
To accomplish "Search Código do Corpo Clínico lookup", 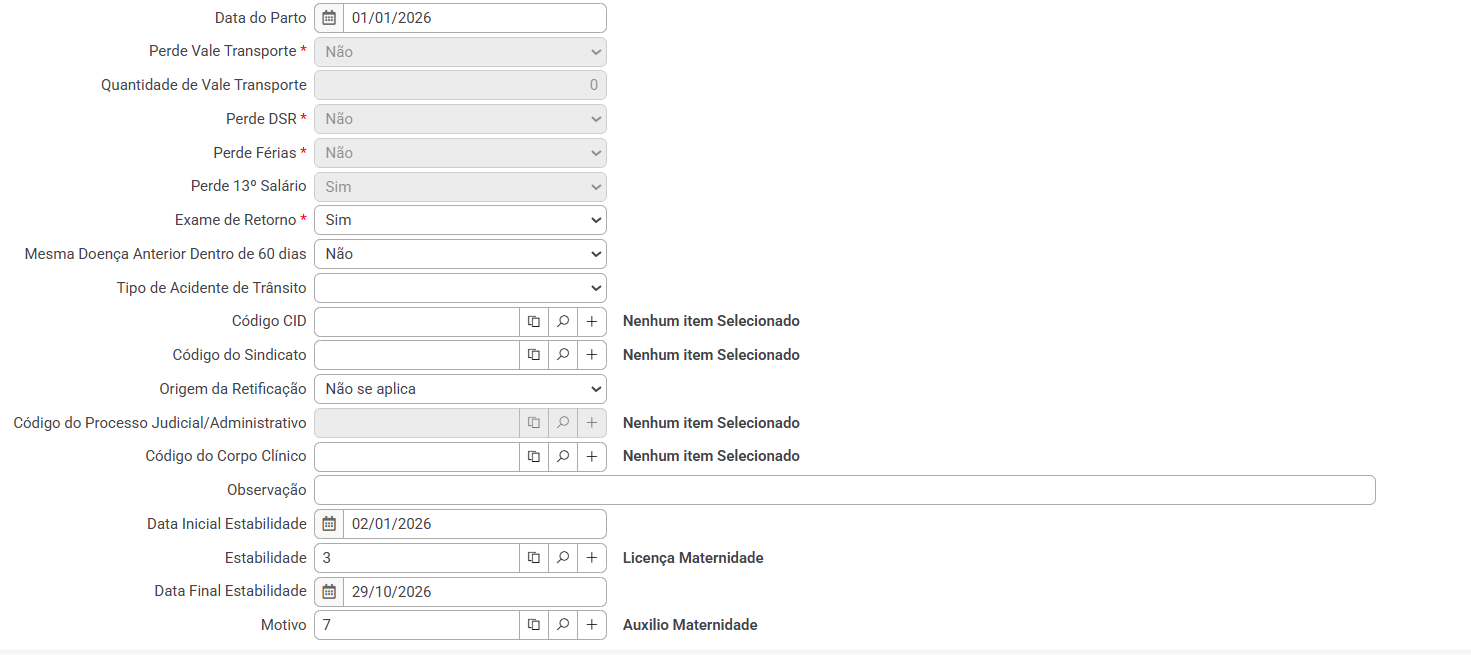I will (x=563, y=457).
